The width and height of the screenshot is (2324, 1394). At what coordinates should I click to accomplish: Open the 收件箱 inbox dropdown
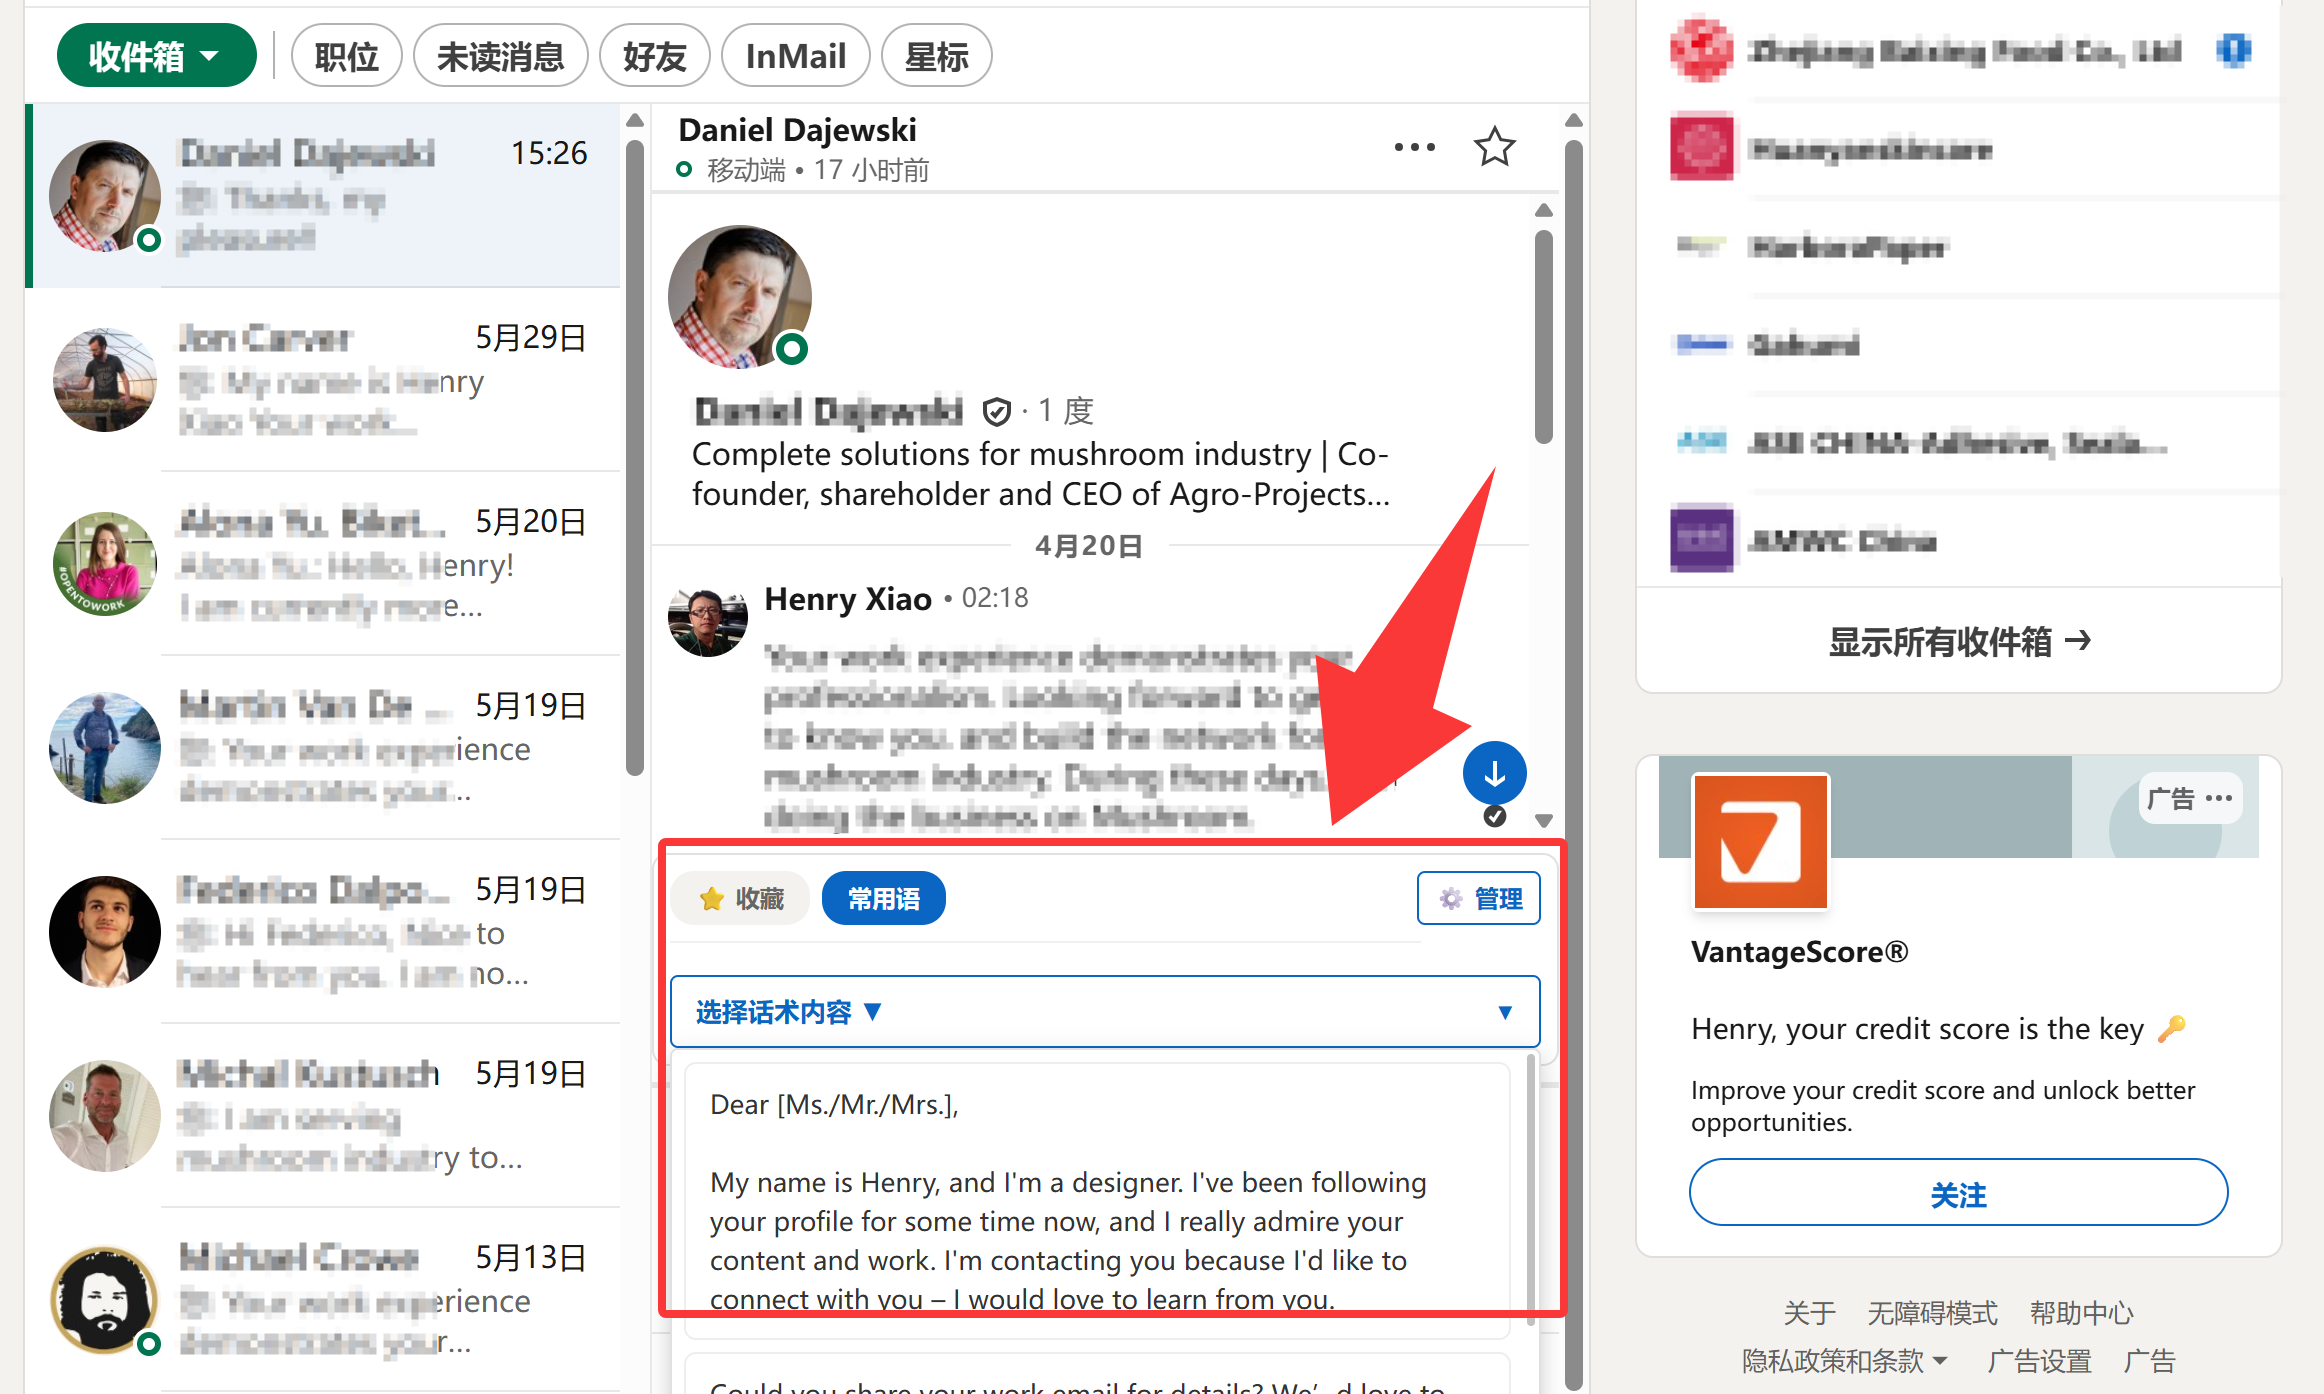tap(156, 56)
